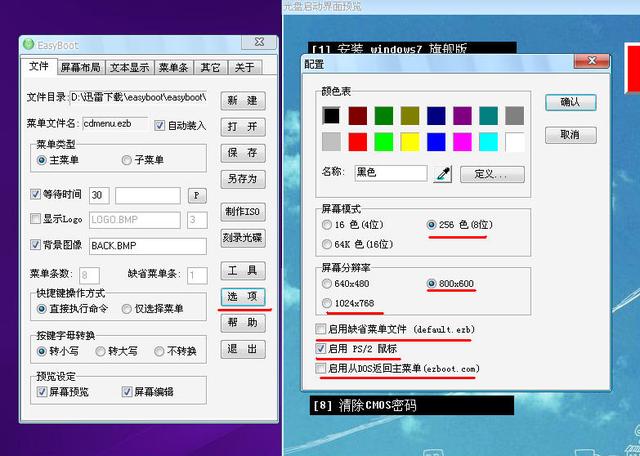Select the olive color swatch

[x=410, y=116]
